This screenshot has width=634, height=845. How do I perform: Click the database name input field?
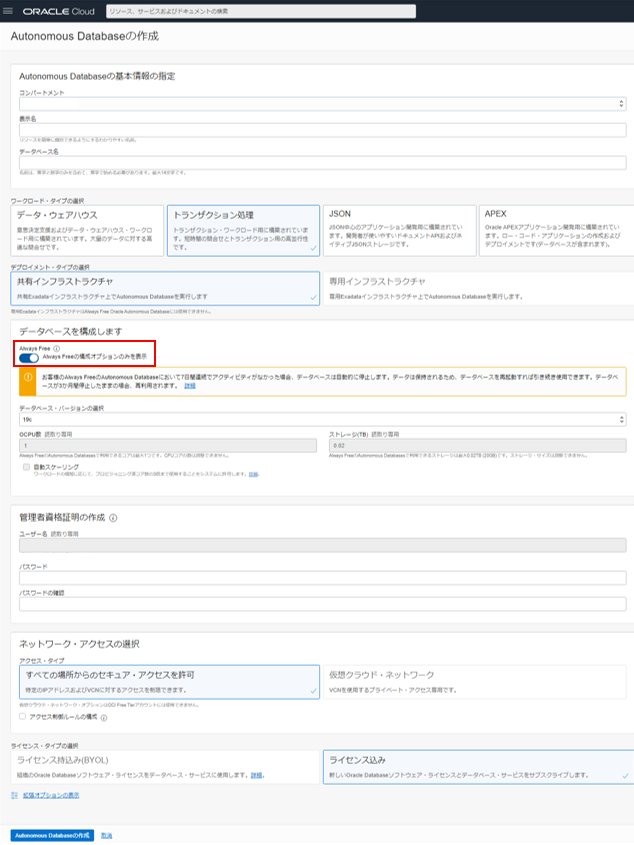tap(322, 163)
